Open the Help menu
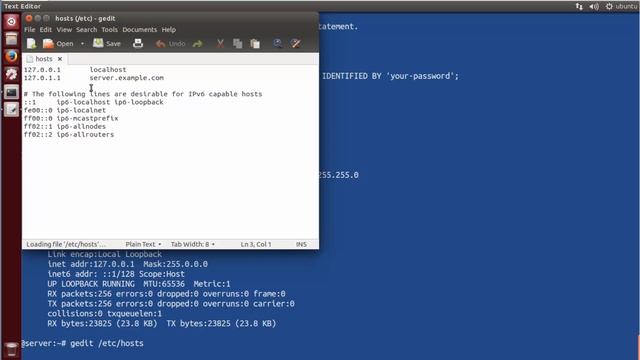Viewport: 640px width, 360px height. pos(169,29)
